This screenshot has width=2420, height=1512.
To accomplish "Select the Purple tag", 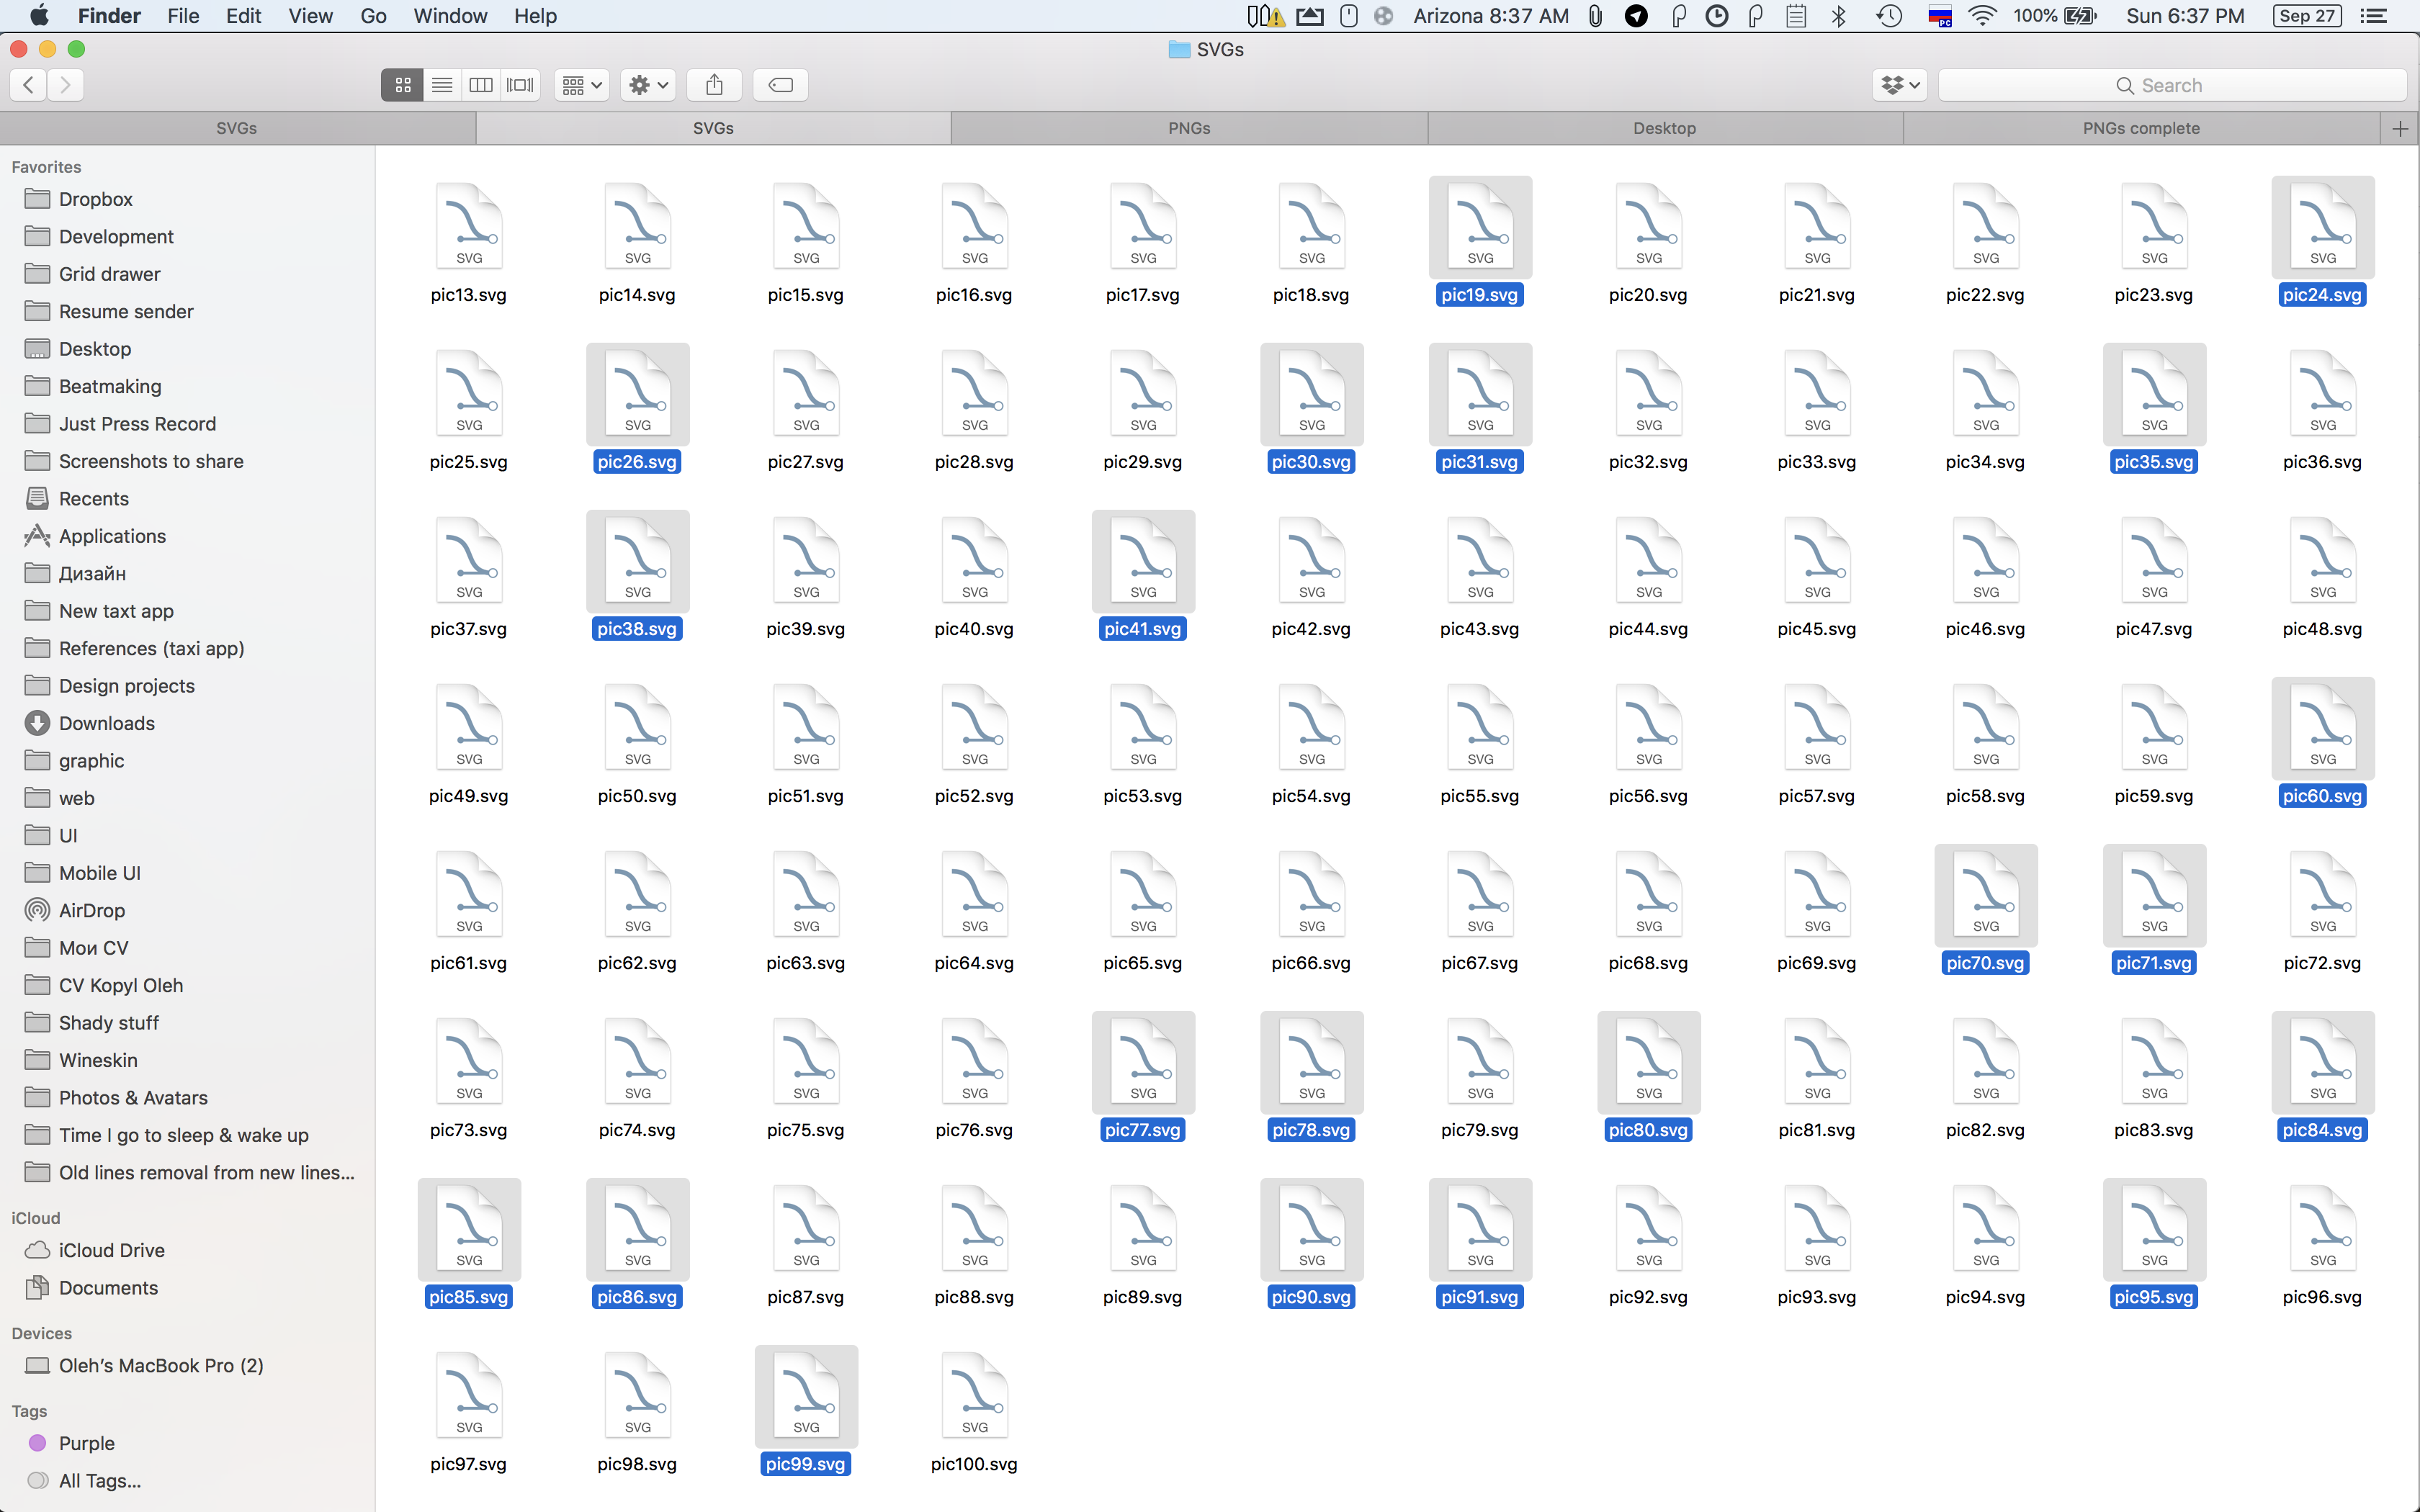I will (x=86, y=1443).
